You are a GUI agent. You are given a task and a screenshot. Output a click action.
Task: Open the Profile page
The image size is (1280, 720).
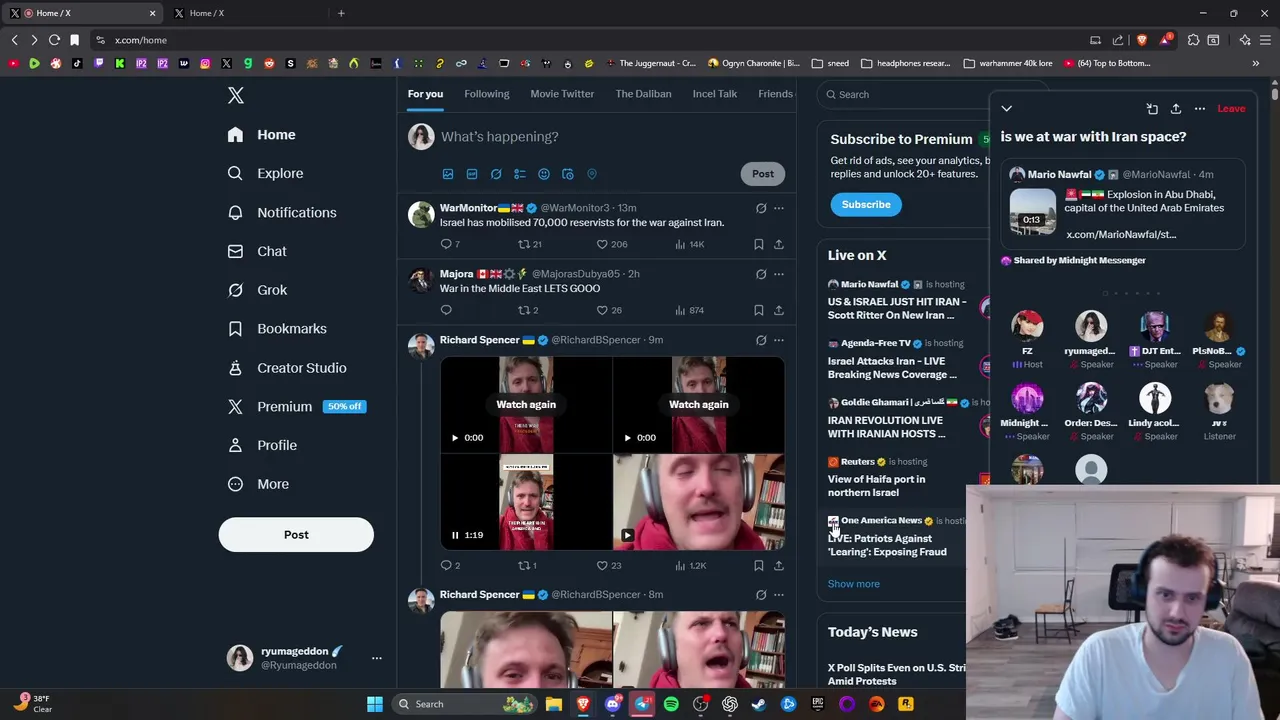pos(262,445)
